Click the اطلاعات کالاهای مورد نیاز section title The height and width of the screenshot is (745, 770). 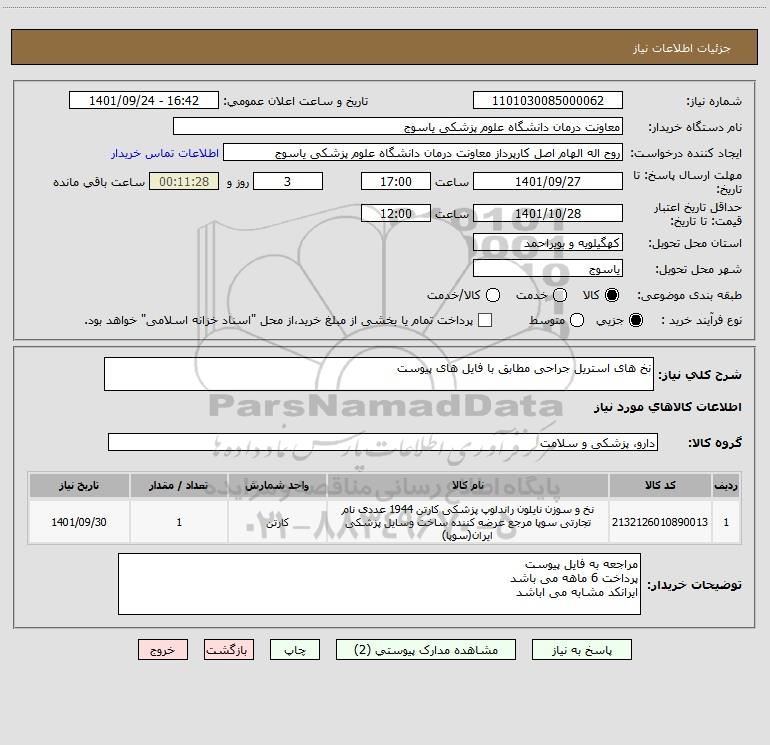(667, 407)
